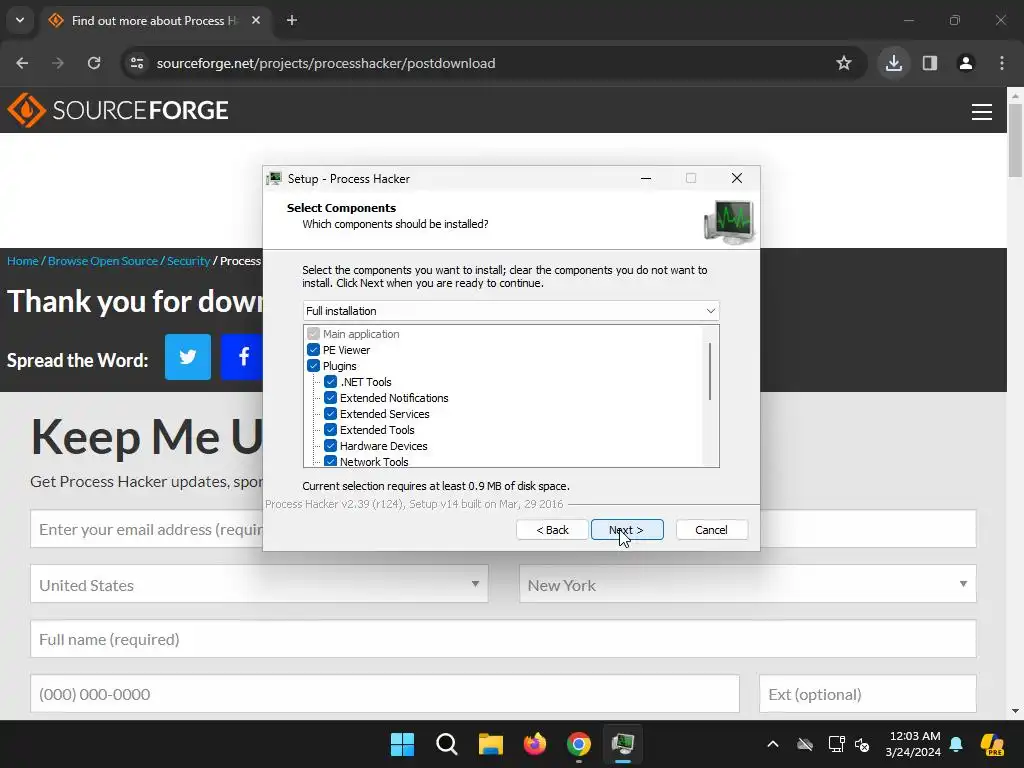Switch to Chrome on taskbar
The height and width of the screenshot is (768, 1024).
click(579, 744)
